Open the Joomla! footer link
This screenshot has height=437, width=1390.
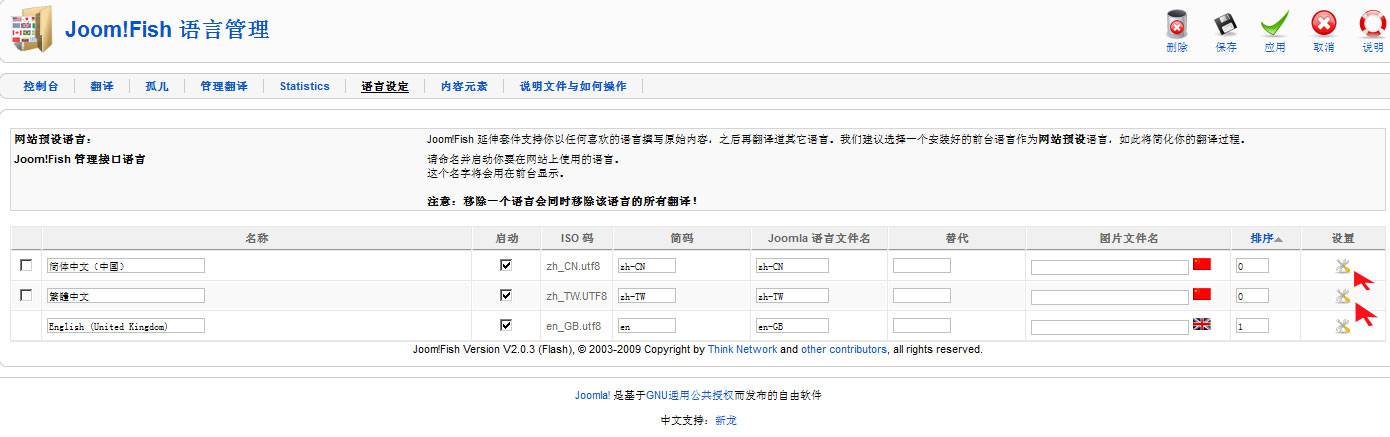(x=592, y=395)
